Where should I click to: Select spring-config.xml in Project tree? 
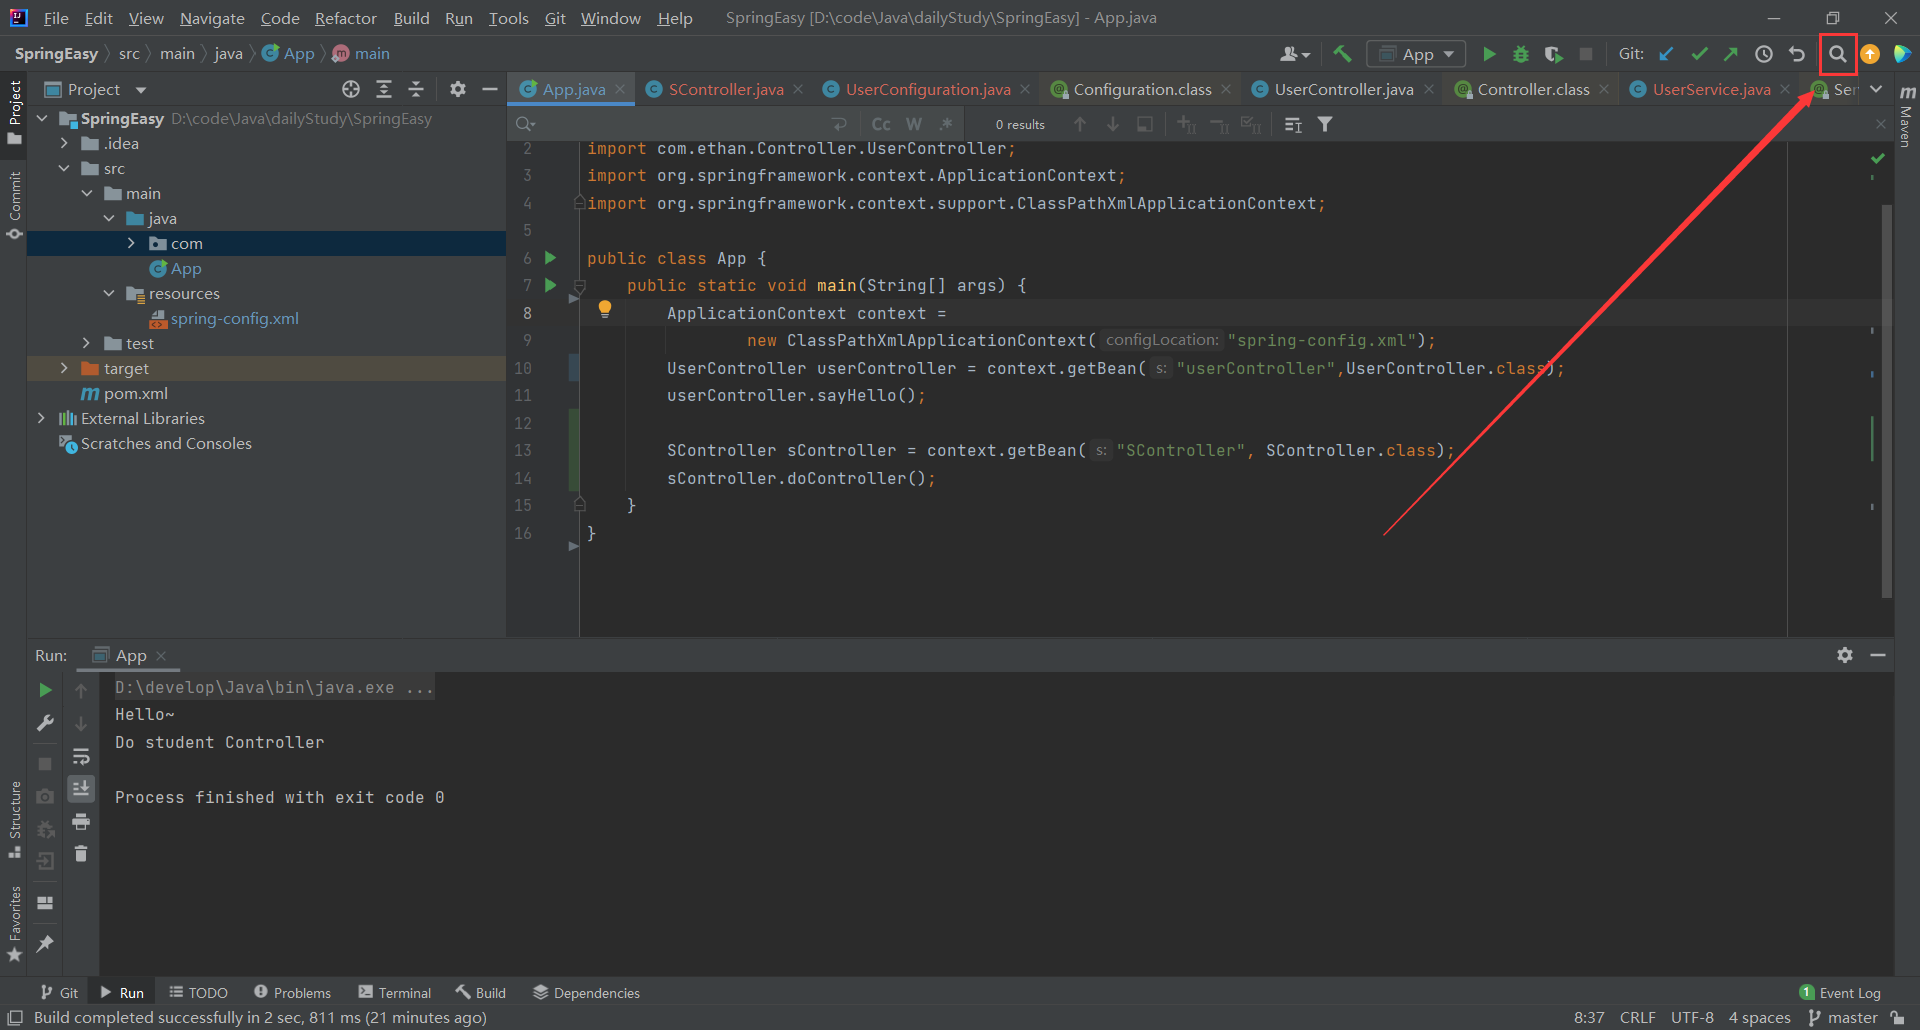[234, 318]
